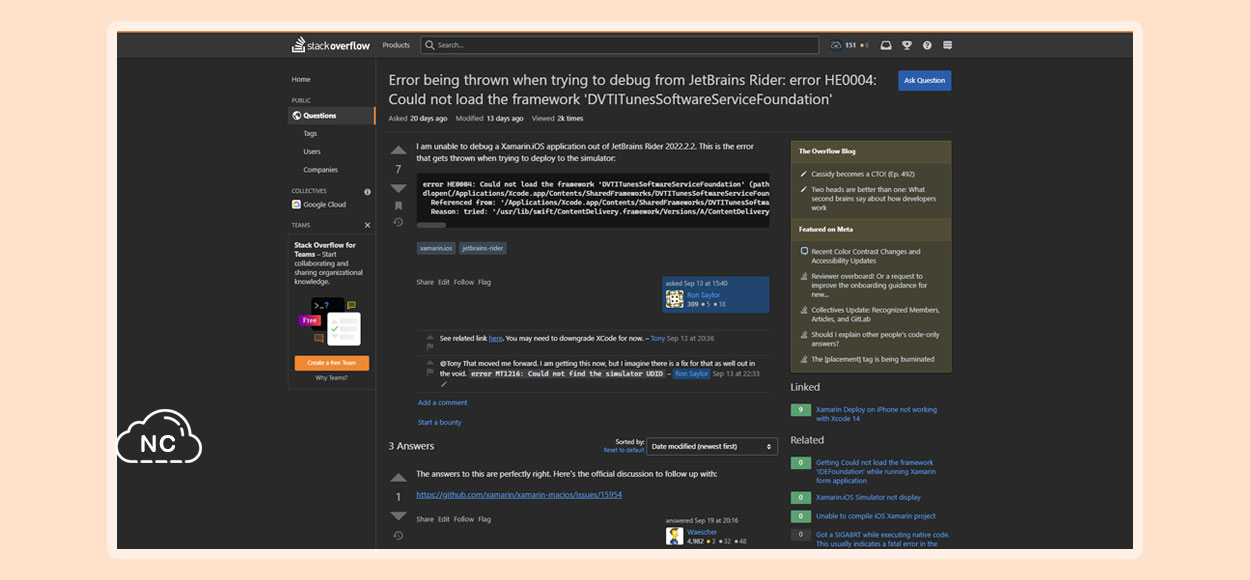The height and width of the screenshot is (580, 1250).
Task: Show the first answer's activity history
Action: pyautogui.click(x=398, y=536)
